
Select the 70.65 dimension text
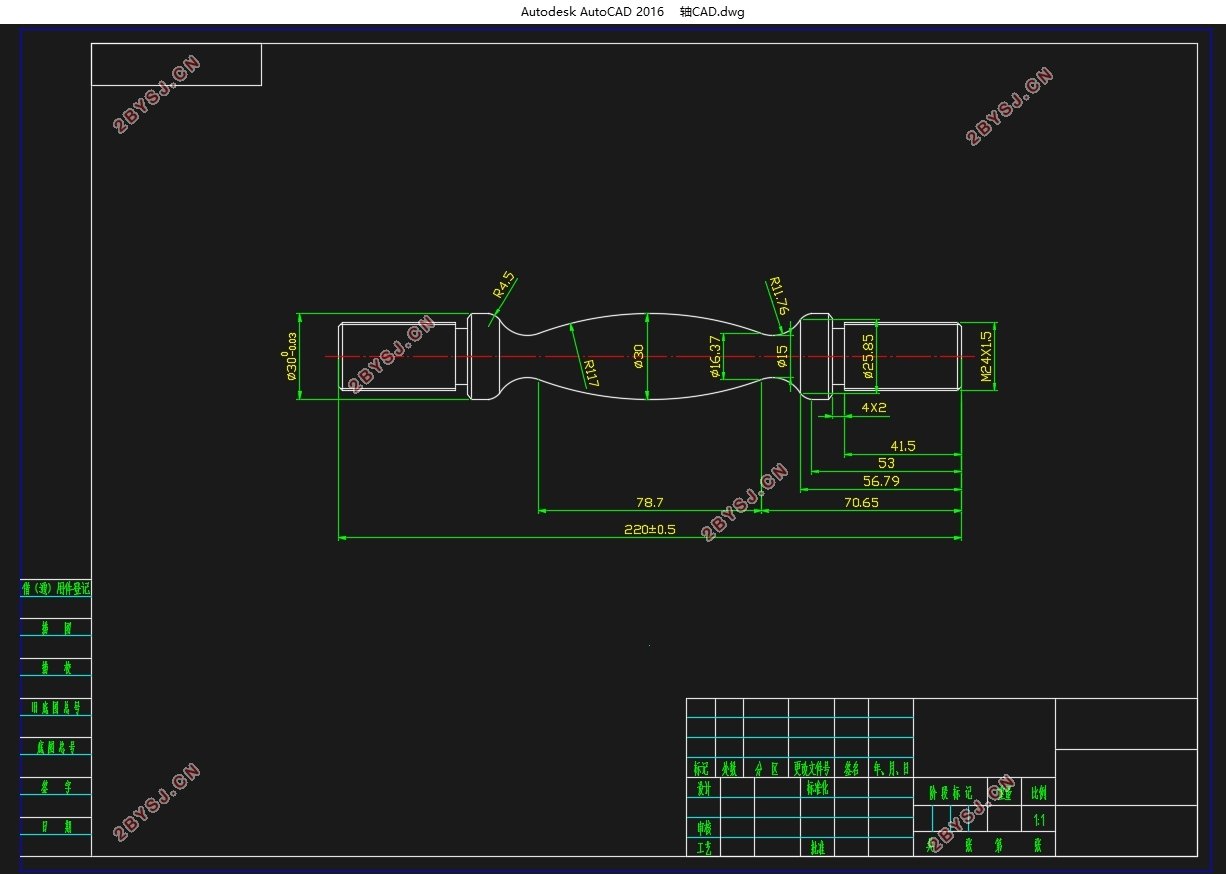(x=861, y=502)
